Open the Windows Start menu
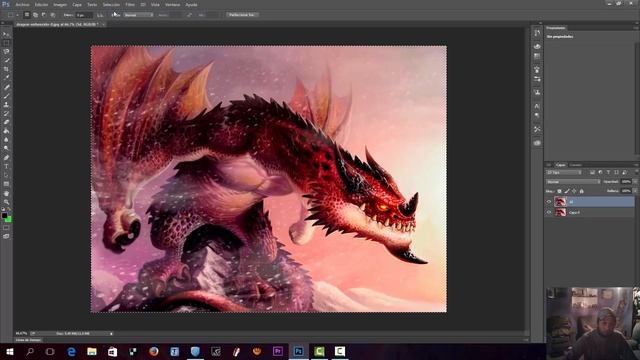 tap(9, 351)
